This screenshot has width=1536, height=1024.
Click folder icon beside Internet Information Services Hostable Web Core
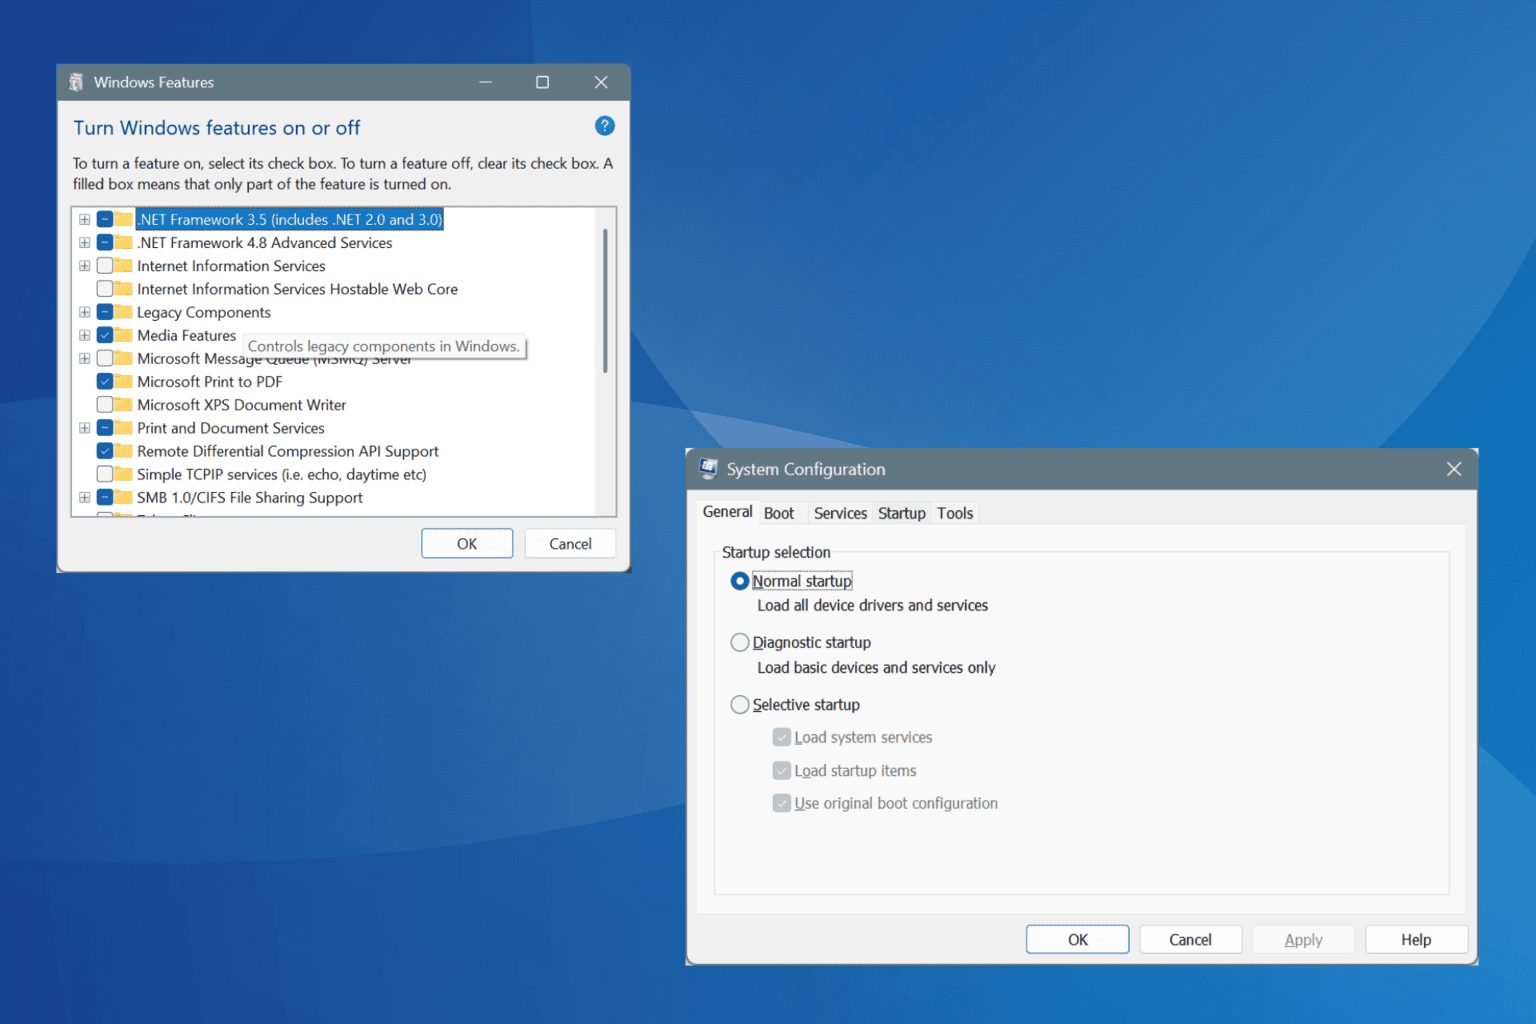(123, 289)
